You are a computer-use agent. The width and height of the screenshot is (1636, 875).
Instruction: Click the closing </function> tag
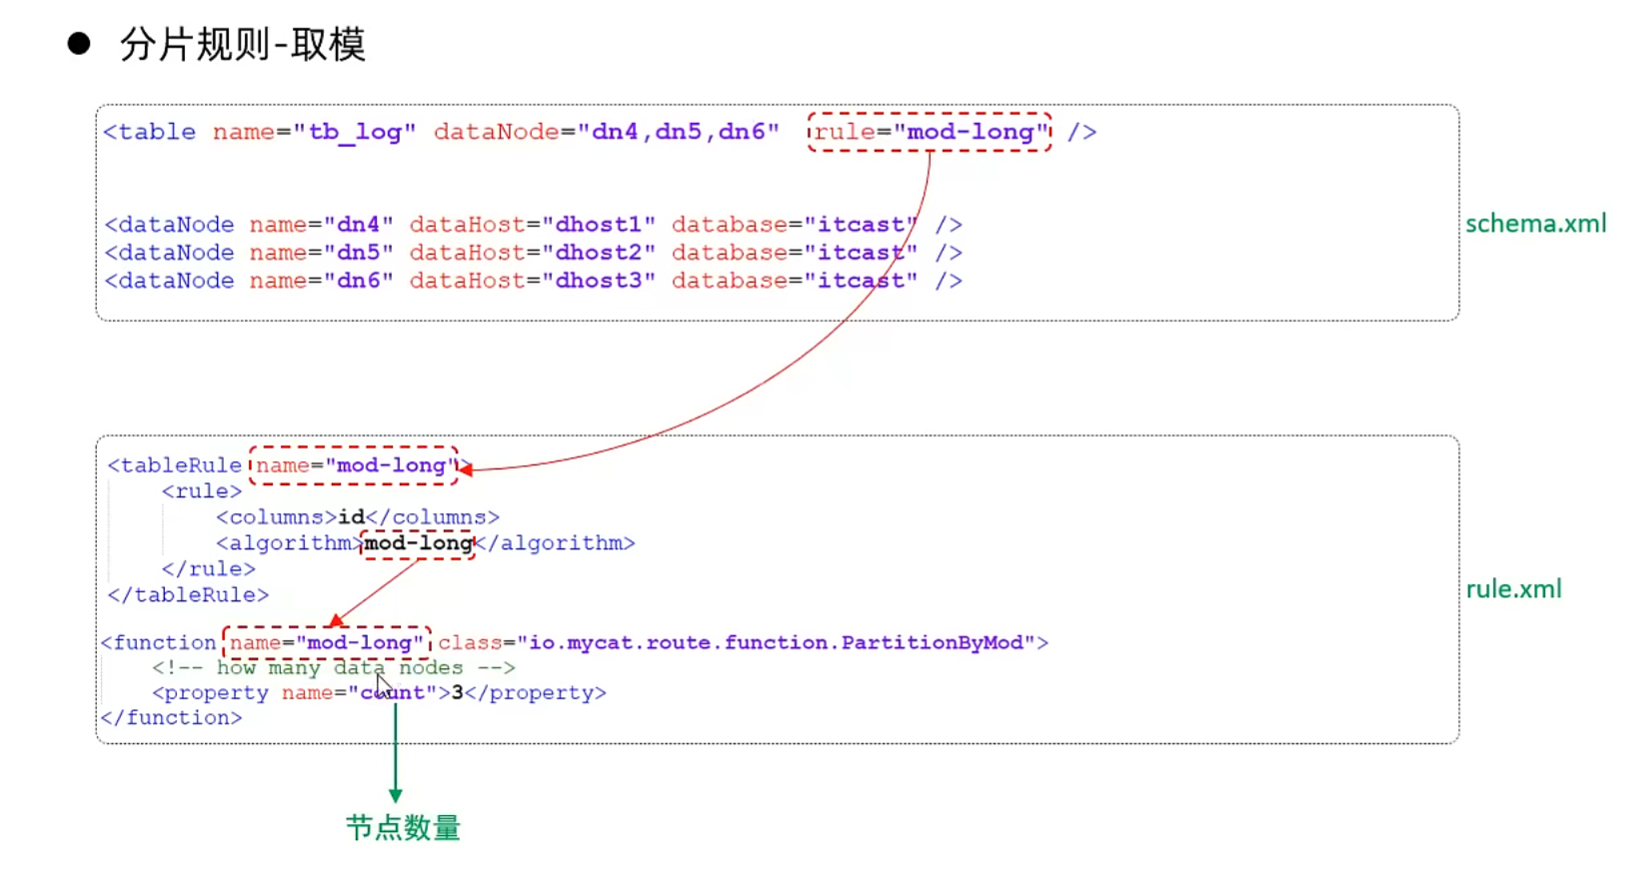(171, 717)
